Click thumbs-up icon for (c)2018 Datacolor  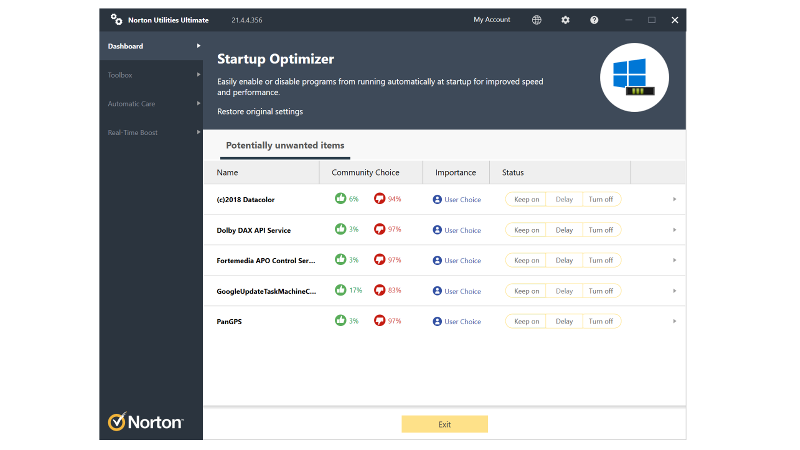pos(340,198)
